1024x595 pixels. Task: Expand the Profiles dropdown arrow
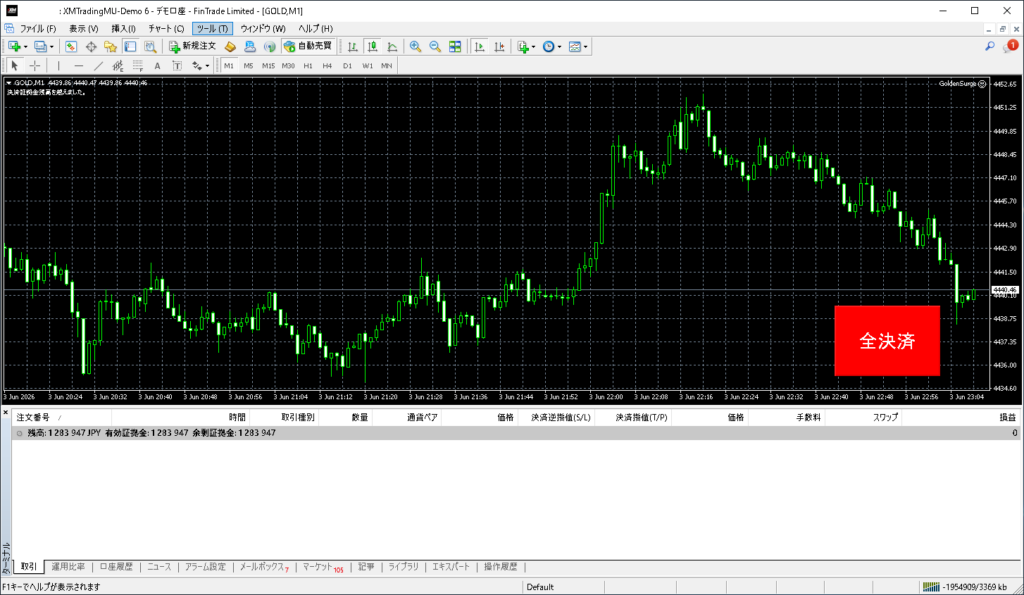point(52,47)
